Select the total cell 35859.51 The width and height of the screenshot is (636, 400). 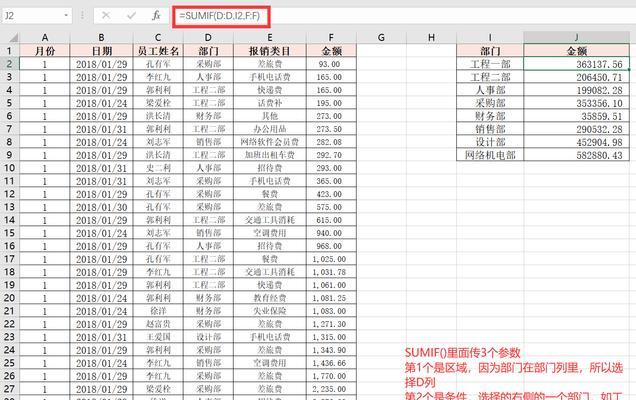point(576,116)
